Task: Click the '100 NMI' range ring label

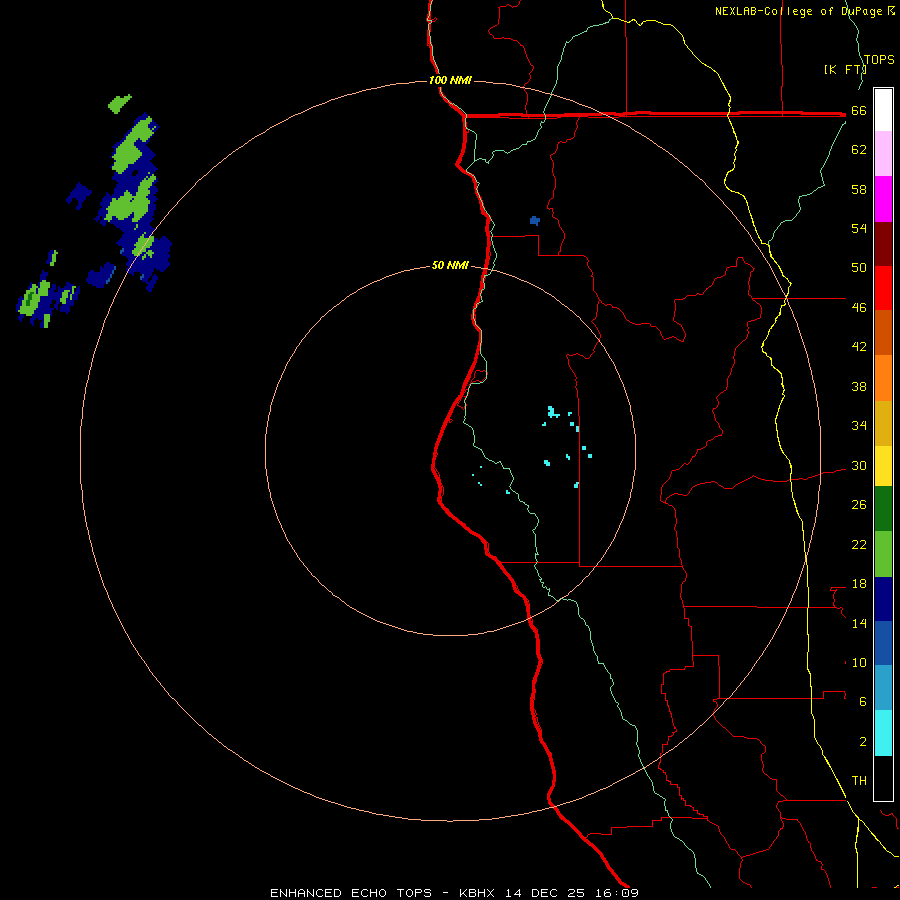Action: 450,80
